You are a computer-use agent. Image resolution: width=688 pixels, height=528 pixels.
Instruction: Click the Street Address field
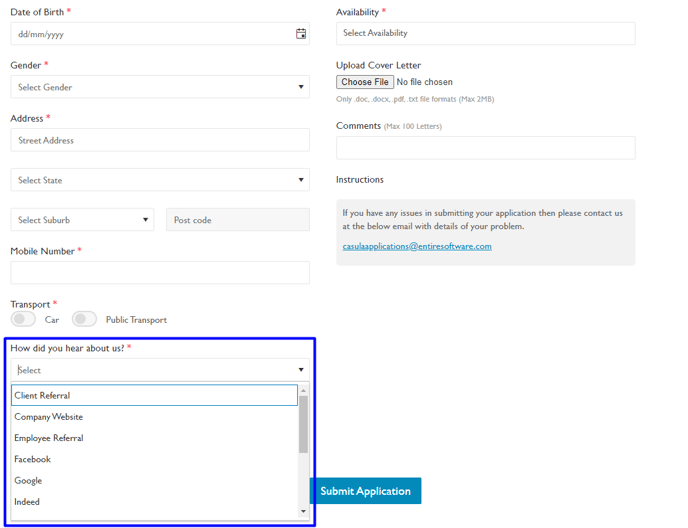[160, 140]
